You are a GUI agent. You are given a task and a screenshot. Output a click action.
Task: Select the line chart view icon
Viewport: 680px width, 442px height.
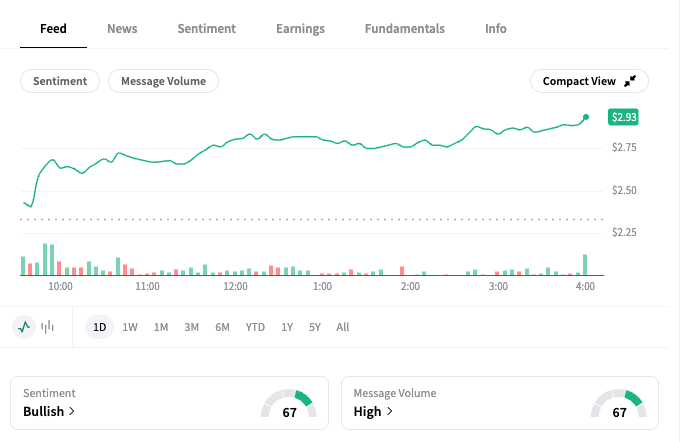[24, 327]
